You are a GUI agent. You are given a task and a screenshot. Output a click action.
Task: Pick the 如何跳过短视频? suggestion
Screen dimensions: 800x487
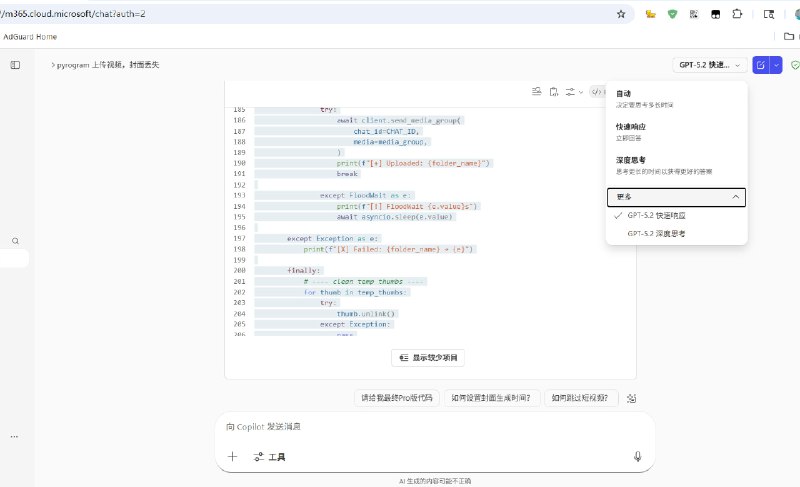pyautogui.click(x=580, y=398)
